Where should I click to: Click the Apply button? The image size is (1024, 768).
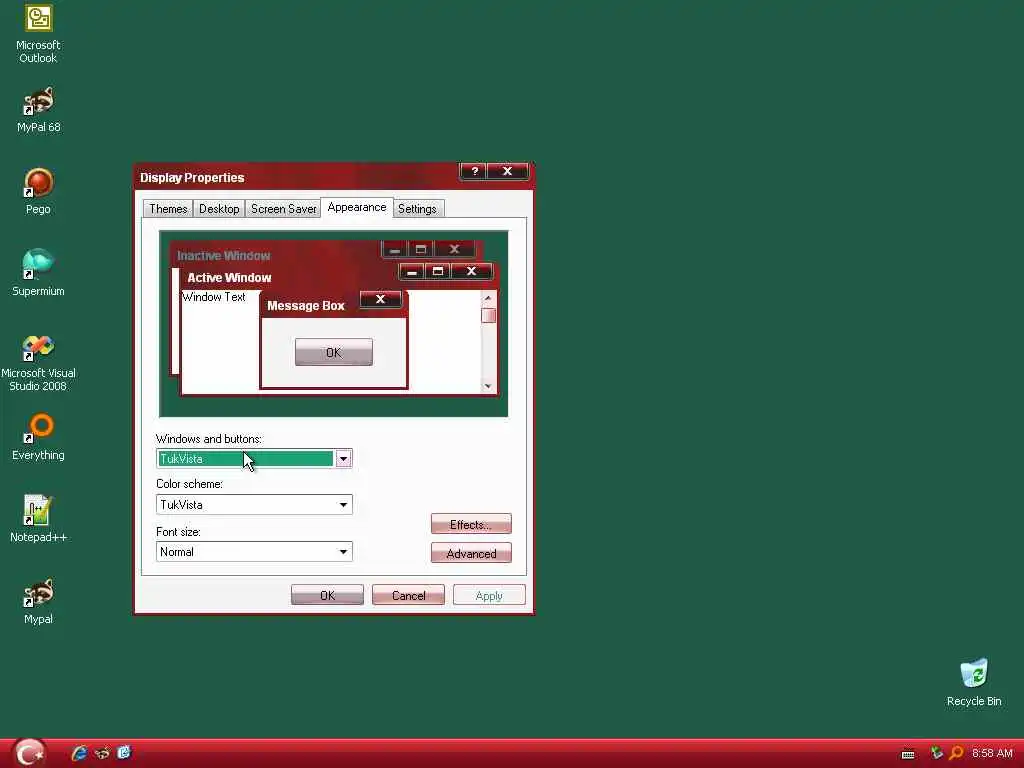pos(489,596)
